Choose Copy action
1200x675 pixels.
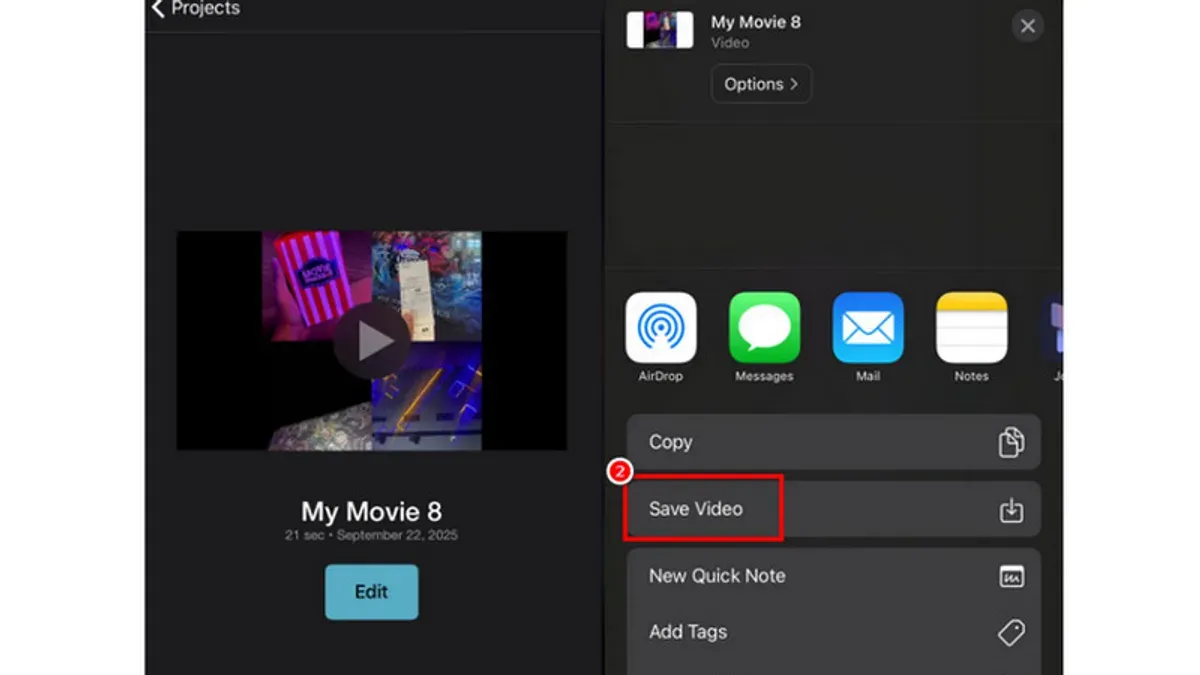(x=833, y=442)
